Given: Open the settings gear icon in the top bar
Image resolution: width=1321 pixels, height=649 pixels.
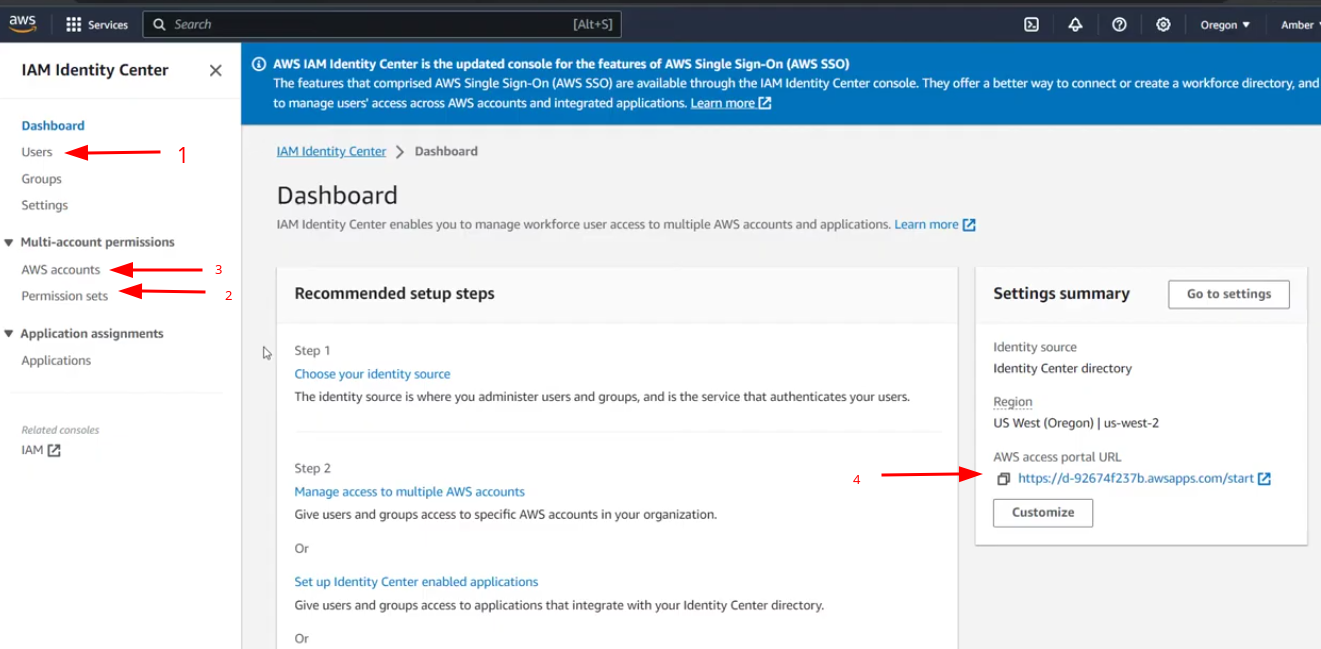Looking at the screenshot, I should tap(1163, 25).
